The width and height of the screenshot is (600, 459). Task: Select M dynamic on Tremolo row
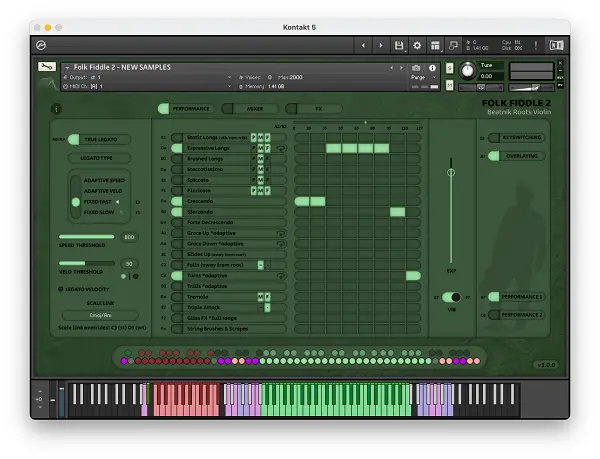(x=260, y=297)
